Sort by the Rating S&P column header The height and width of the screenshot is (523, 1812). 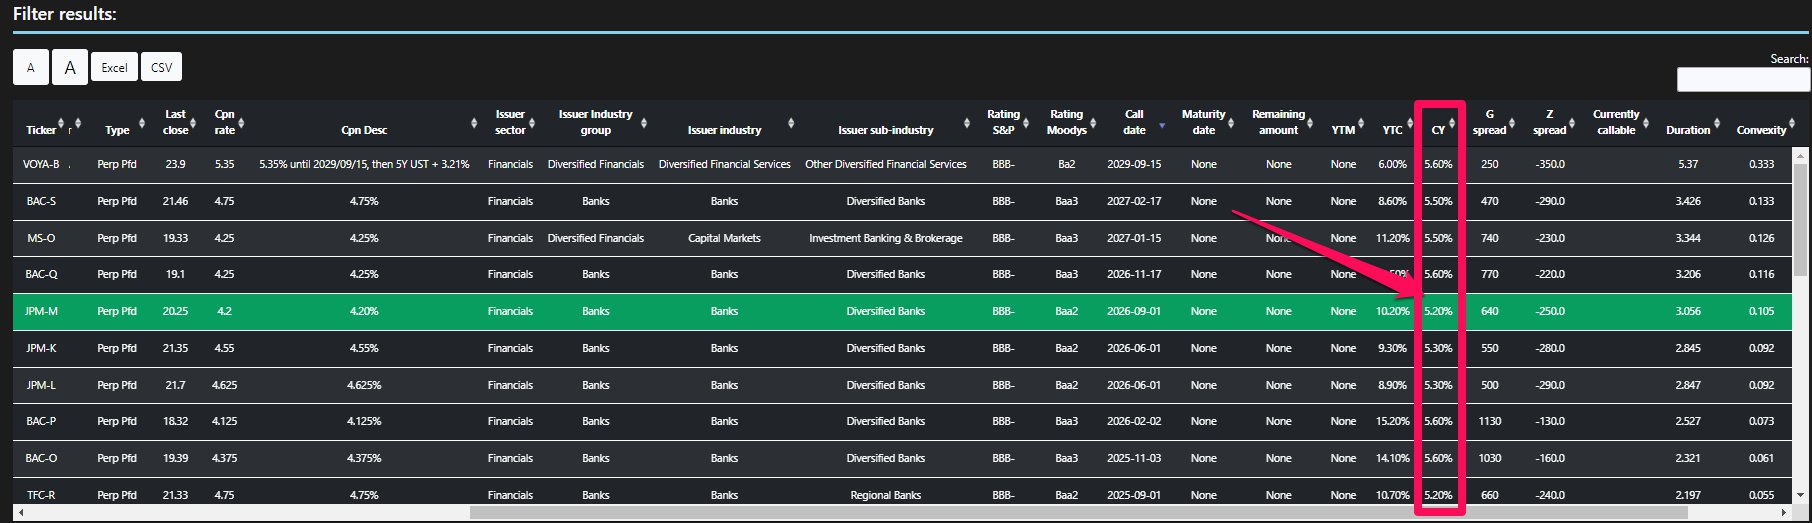pos(1003,122)
